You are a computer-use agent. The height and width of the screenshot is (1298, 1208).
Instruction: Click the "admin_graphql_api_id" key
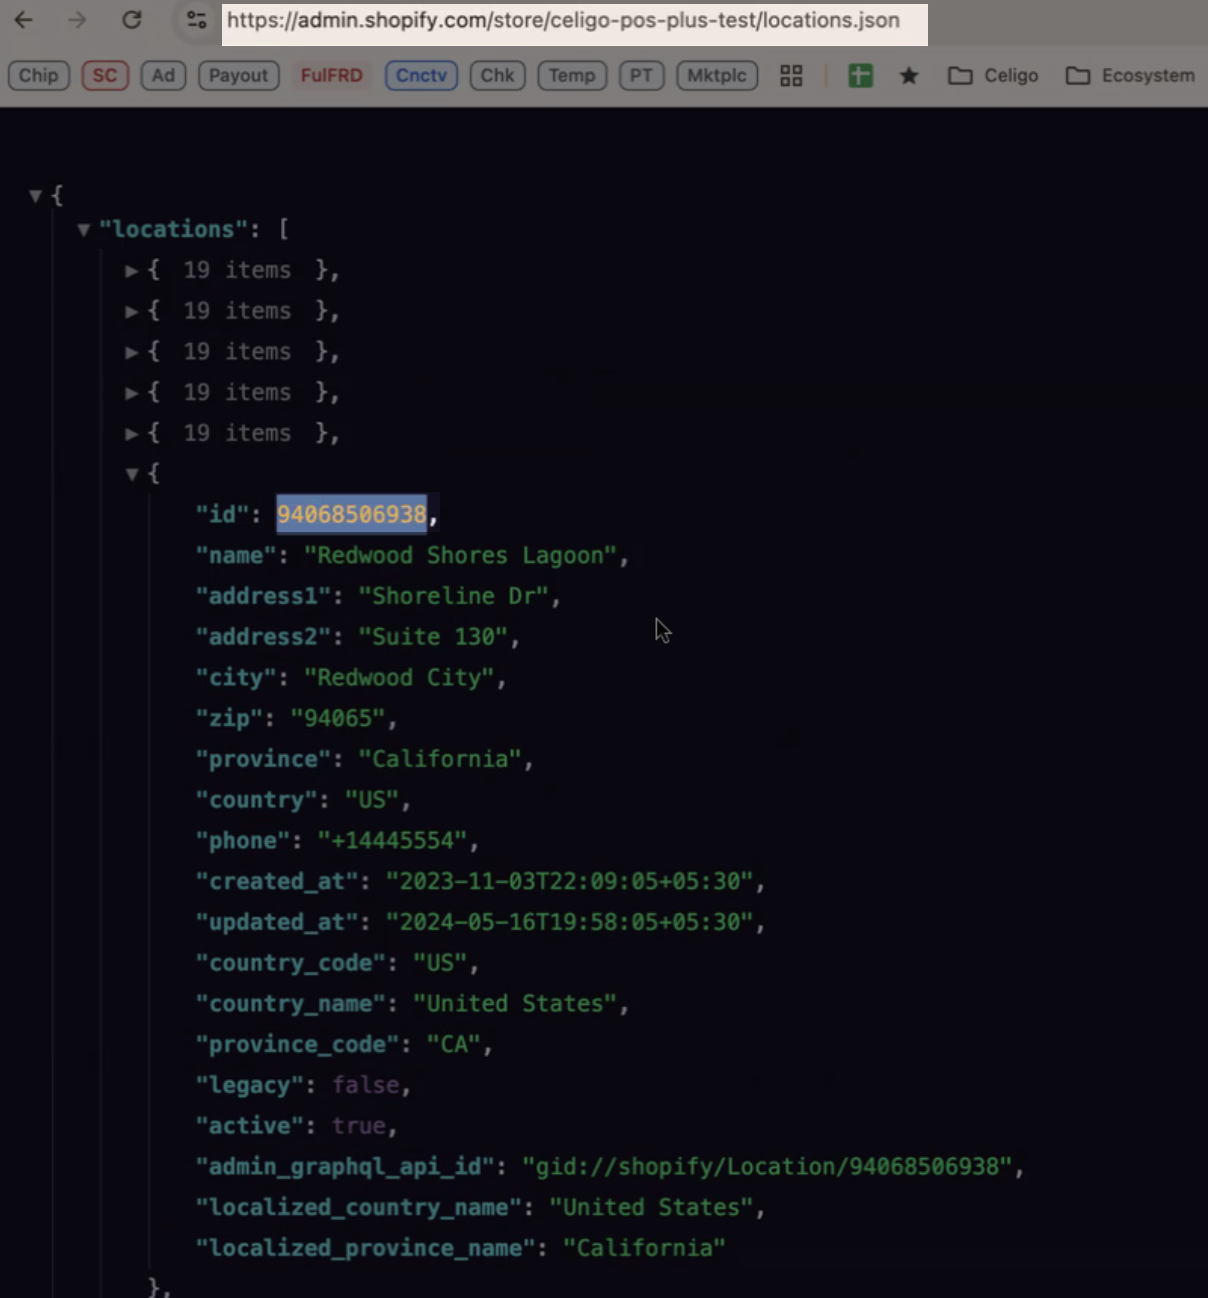345,1167
